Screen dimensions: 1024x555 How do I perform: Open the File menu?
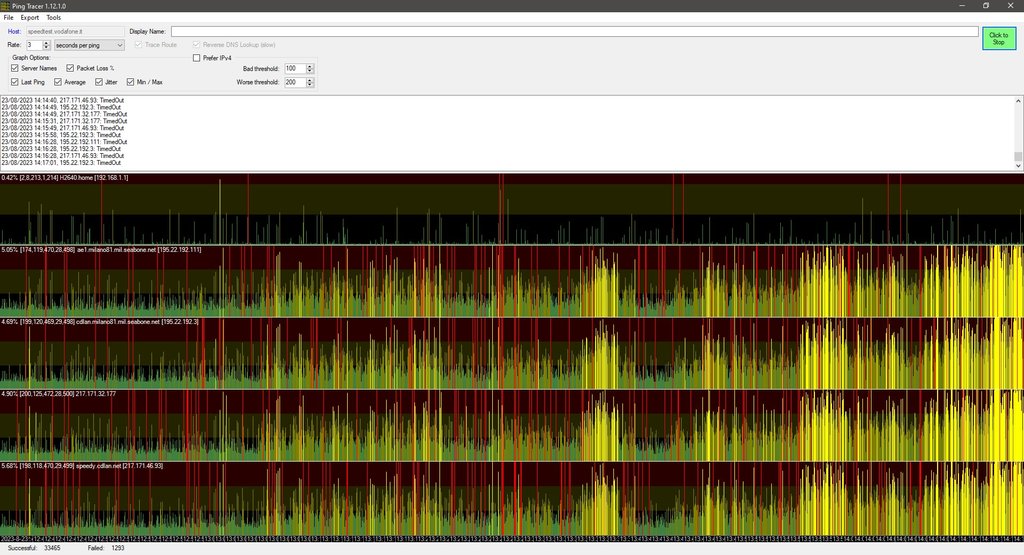click(x=8, y=18)
